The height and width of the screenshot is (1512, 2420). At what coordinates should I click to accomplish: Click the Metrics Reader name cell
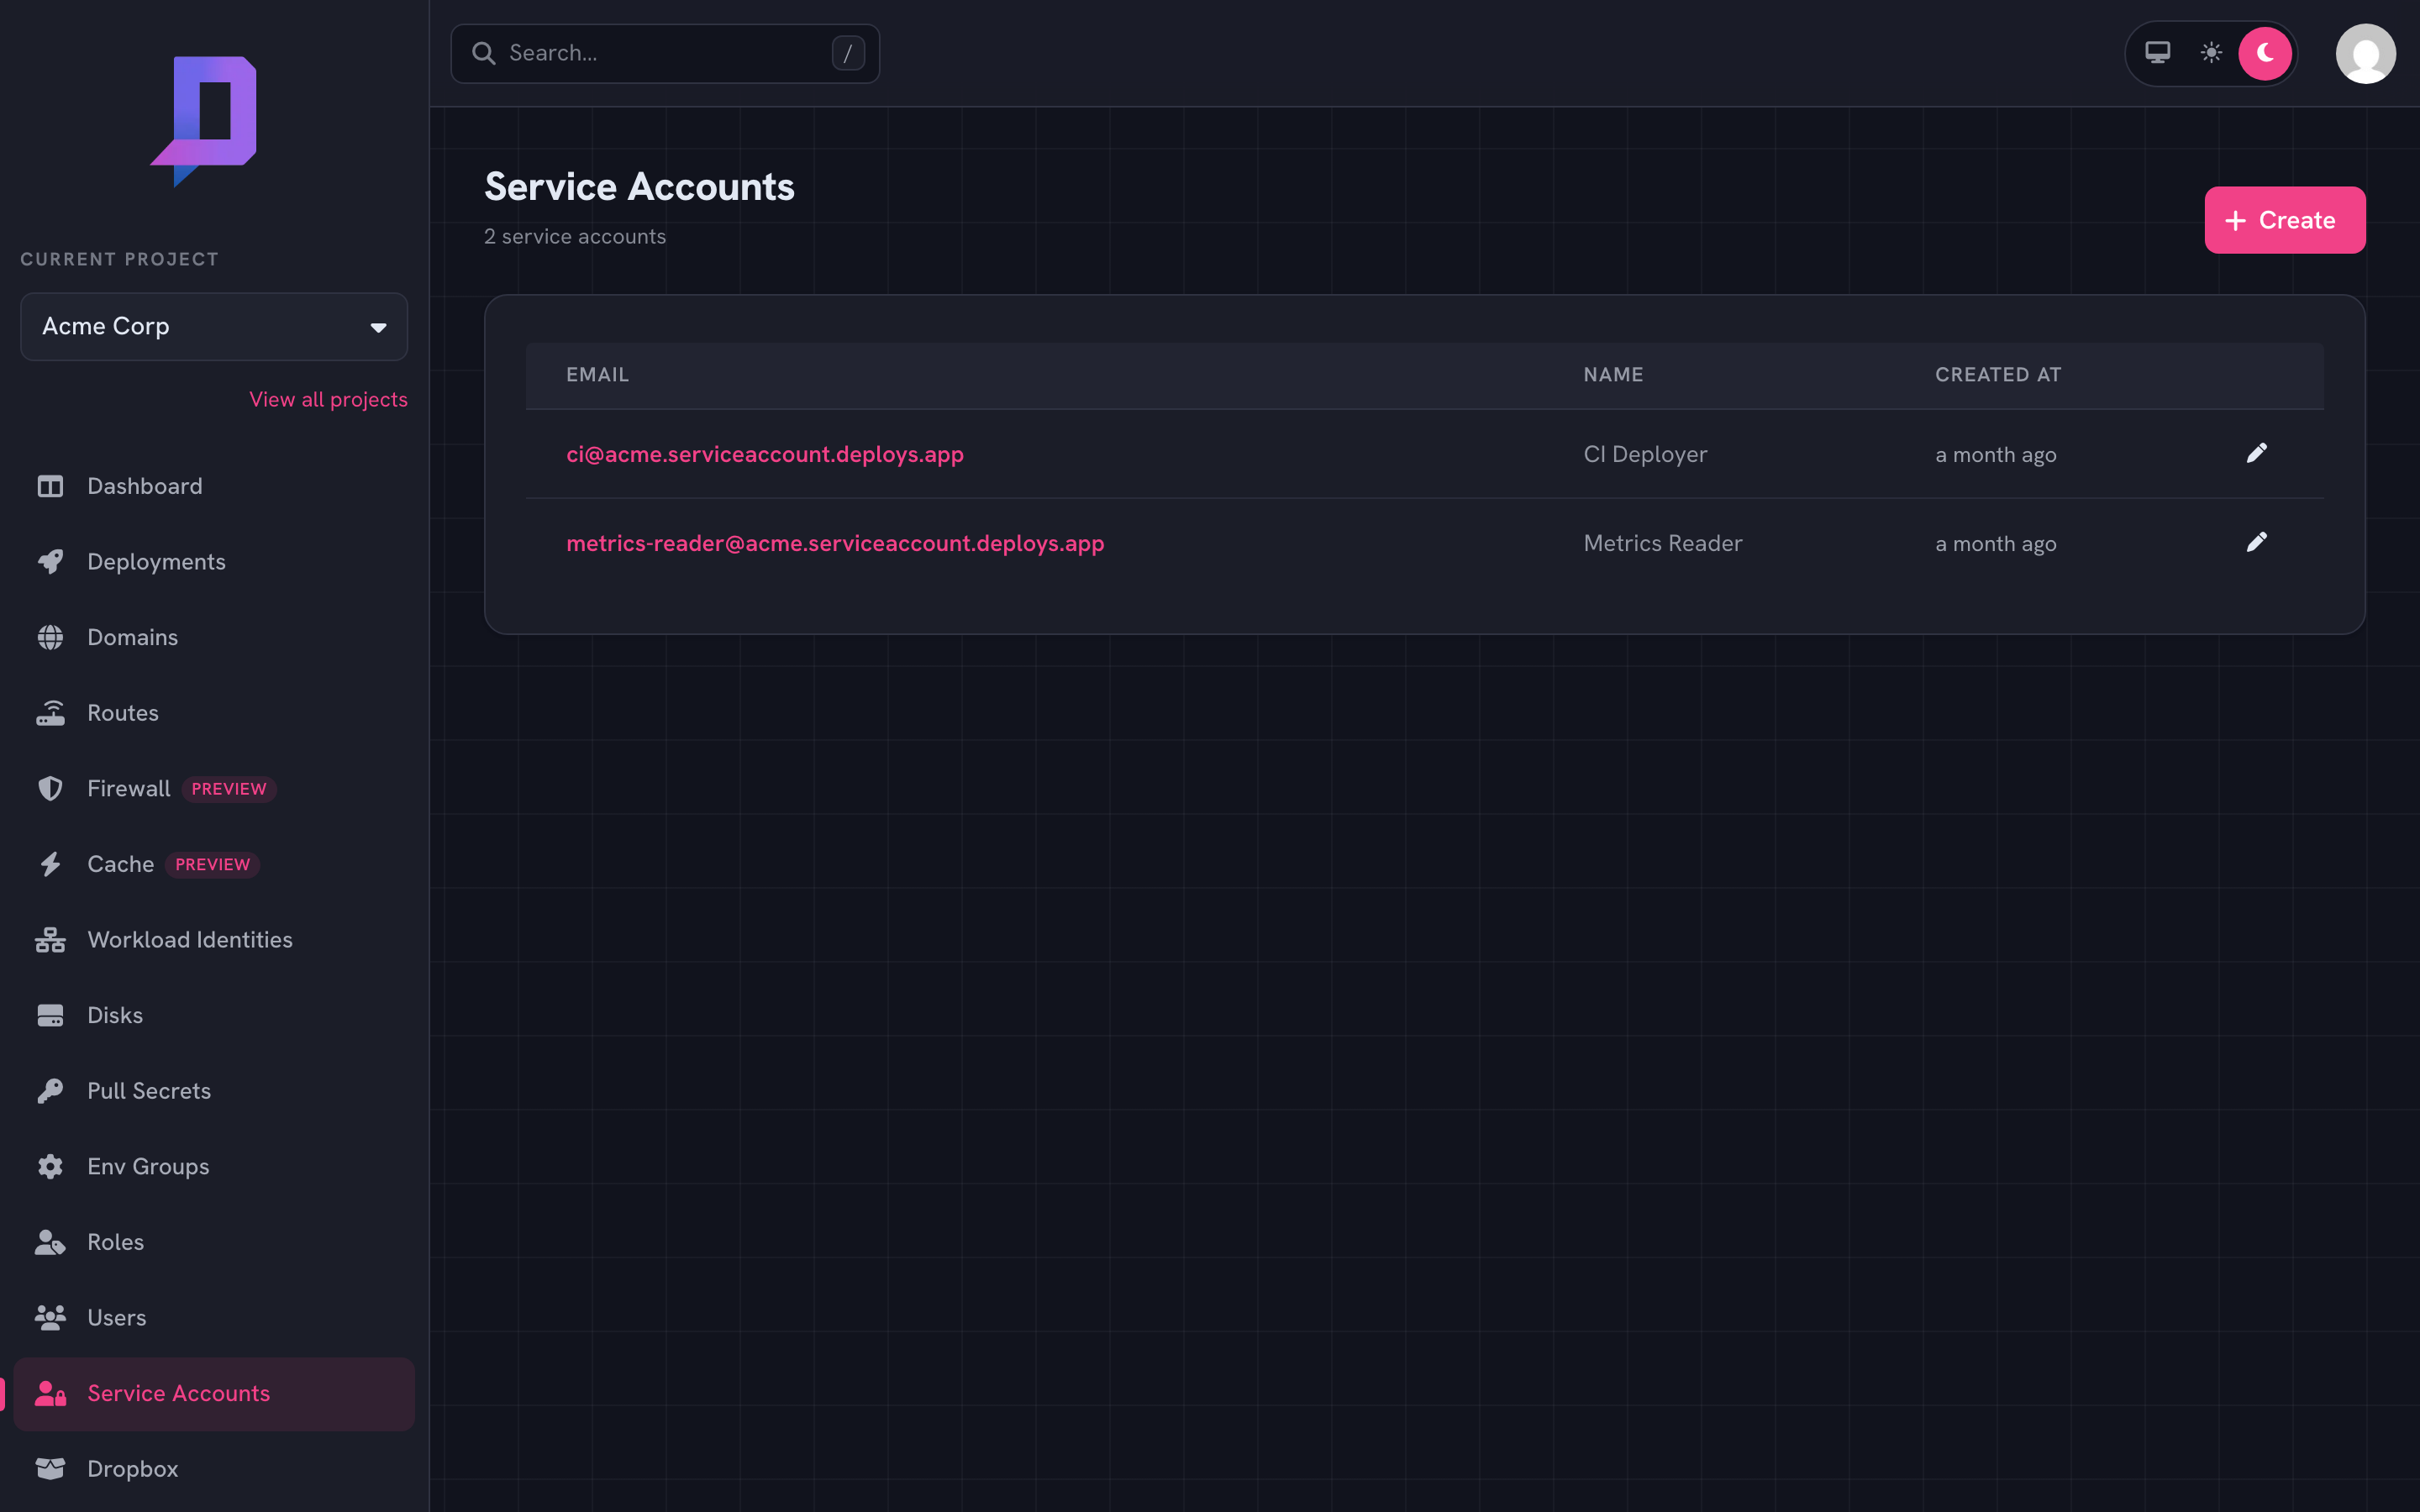[1662, 543]
